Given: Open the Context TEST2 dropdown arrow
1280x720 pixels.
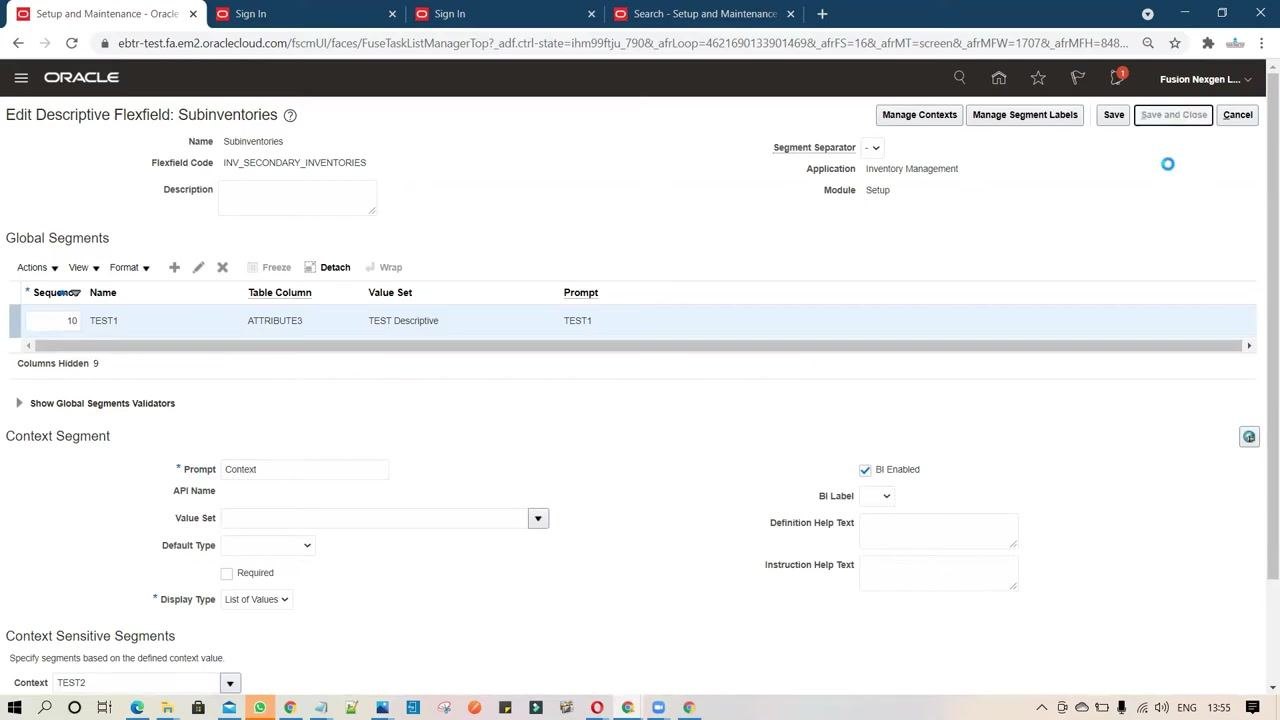Looking at the screenshot, I should click(230, 683).
